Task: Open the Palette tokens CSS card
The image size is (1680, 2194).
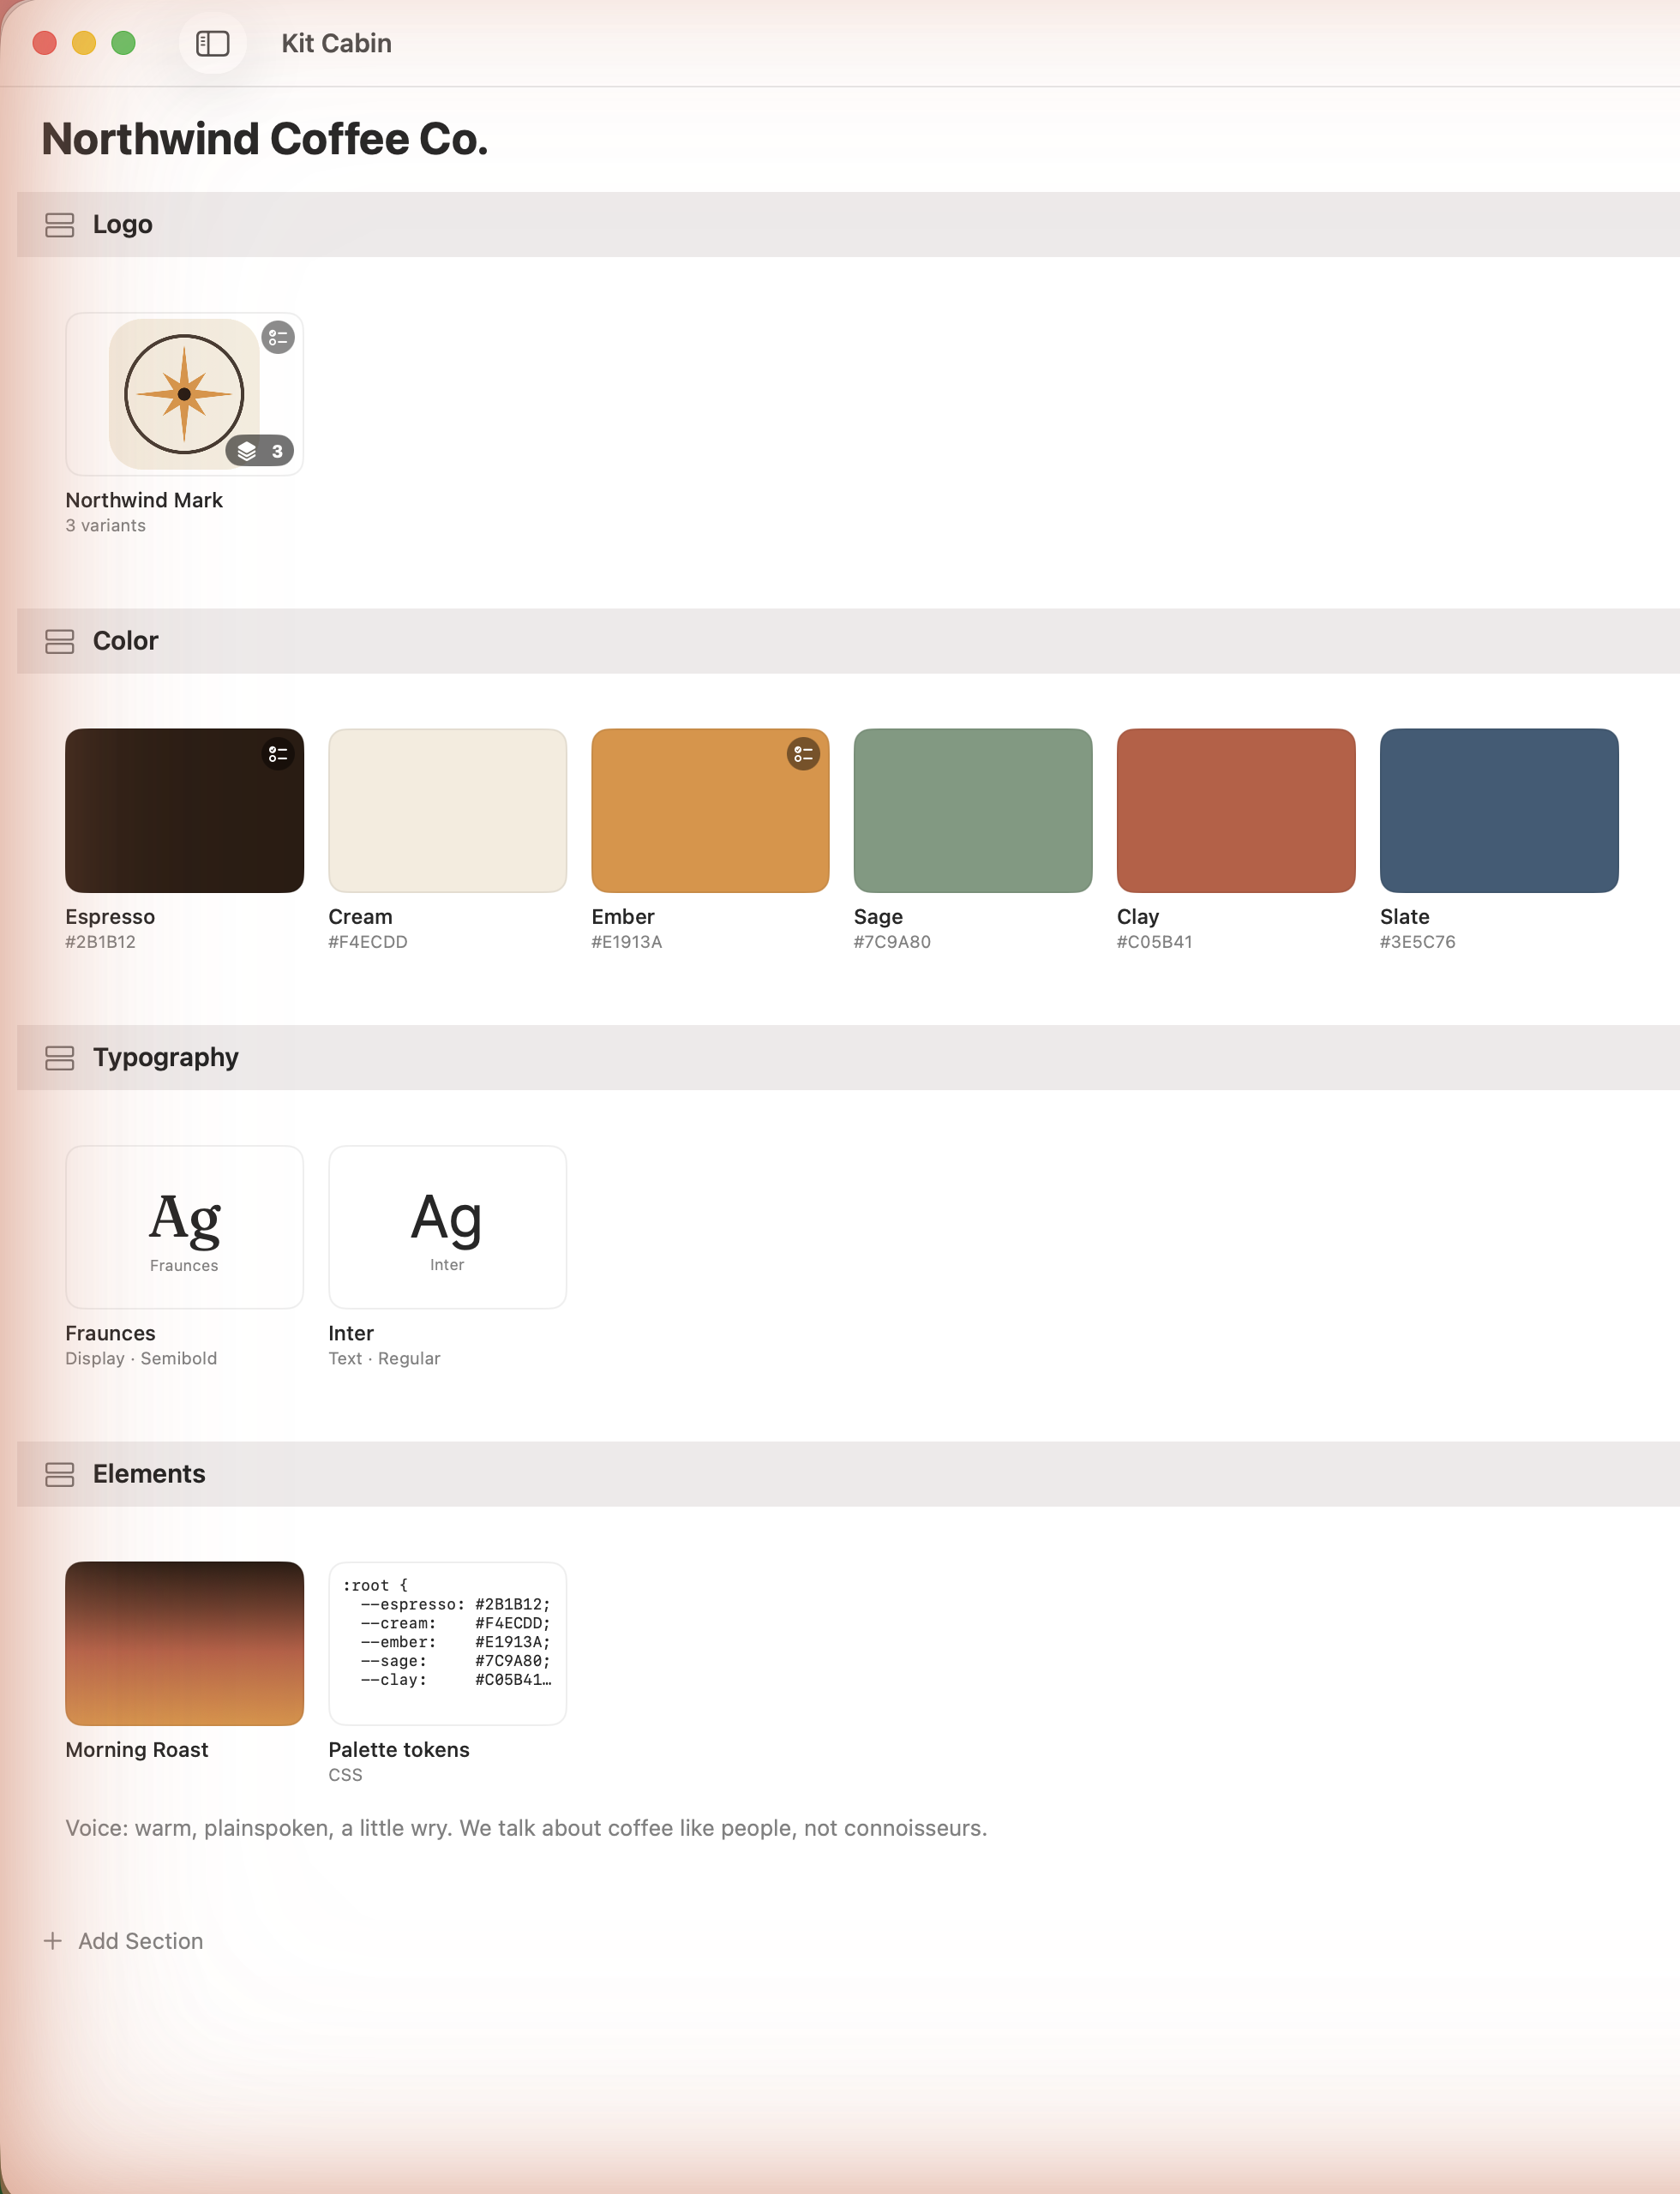Action: [447, 1643]
